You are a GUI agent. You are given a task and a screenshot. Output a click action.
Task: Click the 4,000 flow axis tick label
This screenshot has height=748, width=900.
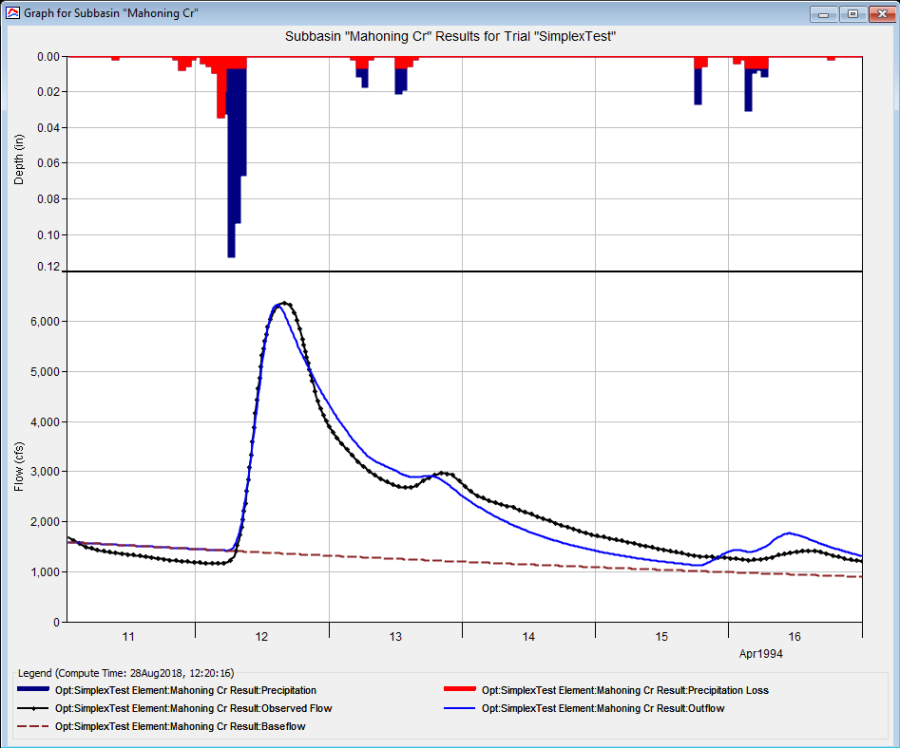(45, 422)
